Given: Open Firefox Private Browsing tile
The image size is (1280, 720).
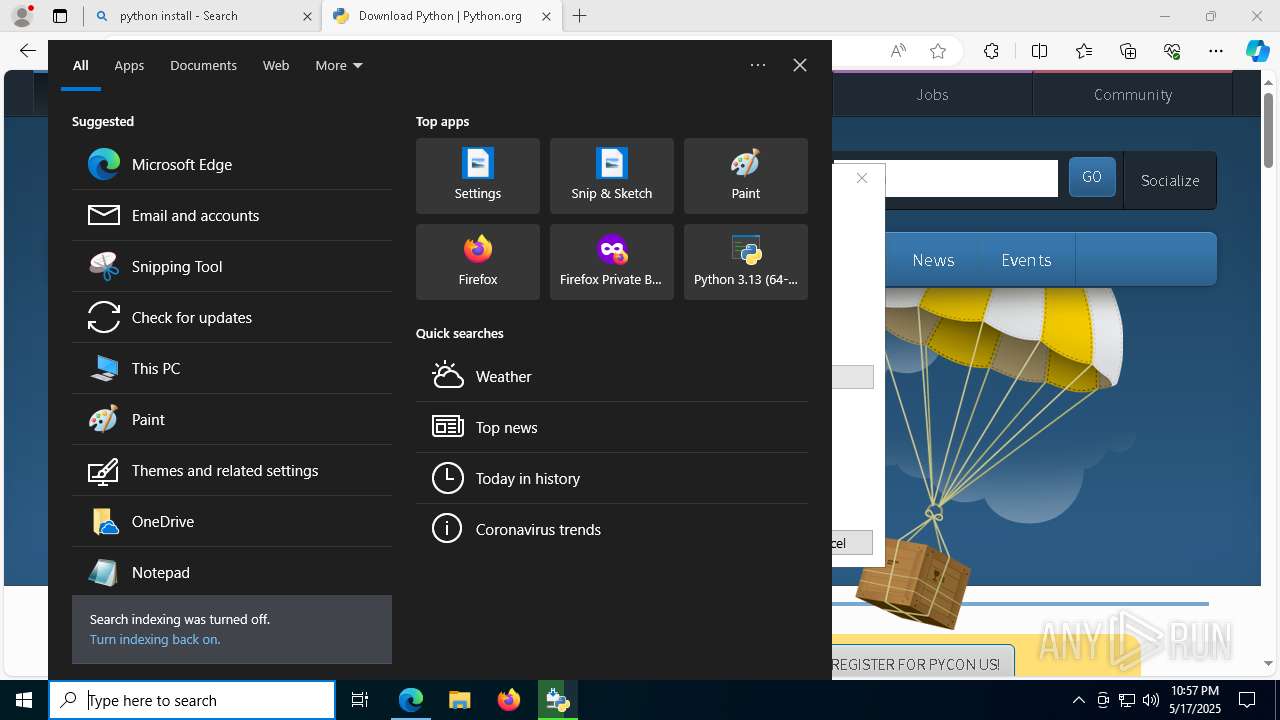Looking at the screenshot, I should (x=612, y=262).
